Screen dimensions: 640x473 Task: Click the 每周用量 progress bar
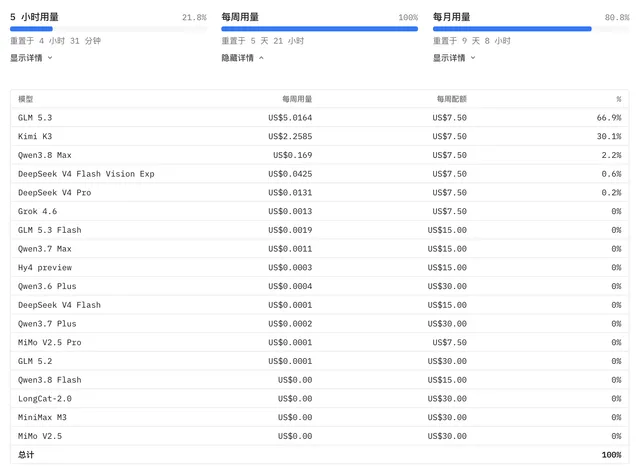[320, 29]
